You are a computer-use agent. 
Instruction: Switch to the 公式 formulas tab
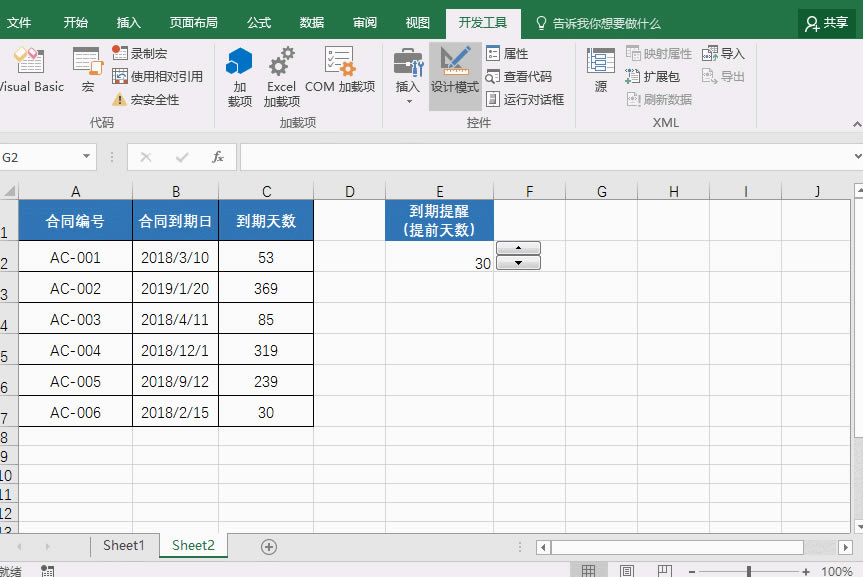pyautogui.click(x=259, y=23)
